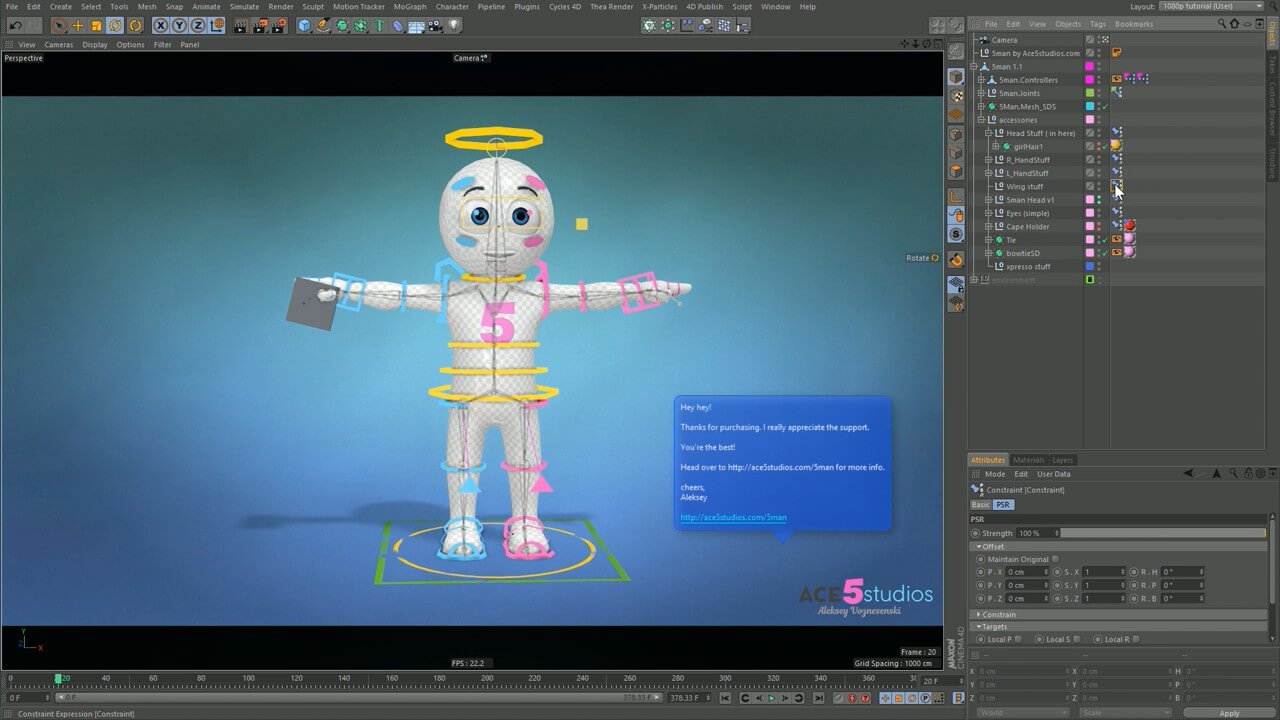Click the Camera object toolbar icon
The height and width of the screenshot is (720, 1280).
[436, 25]
